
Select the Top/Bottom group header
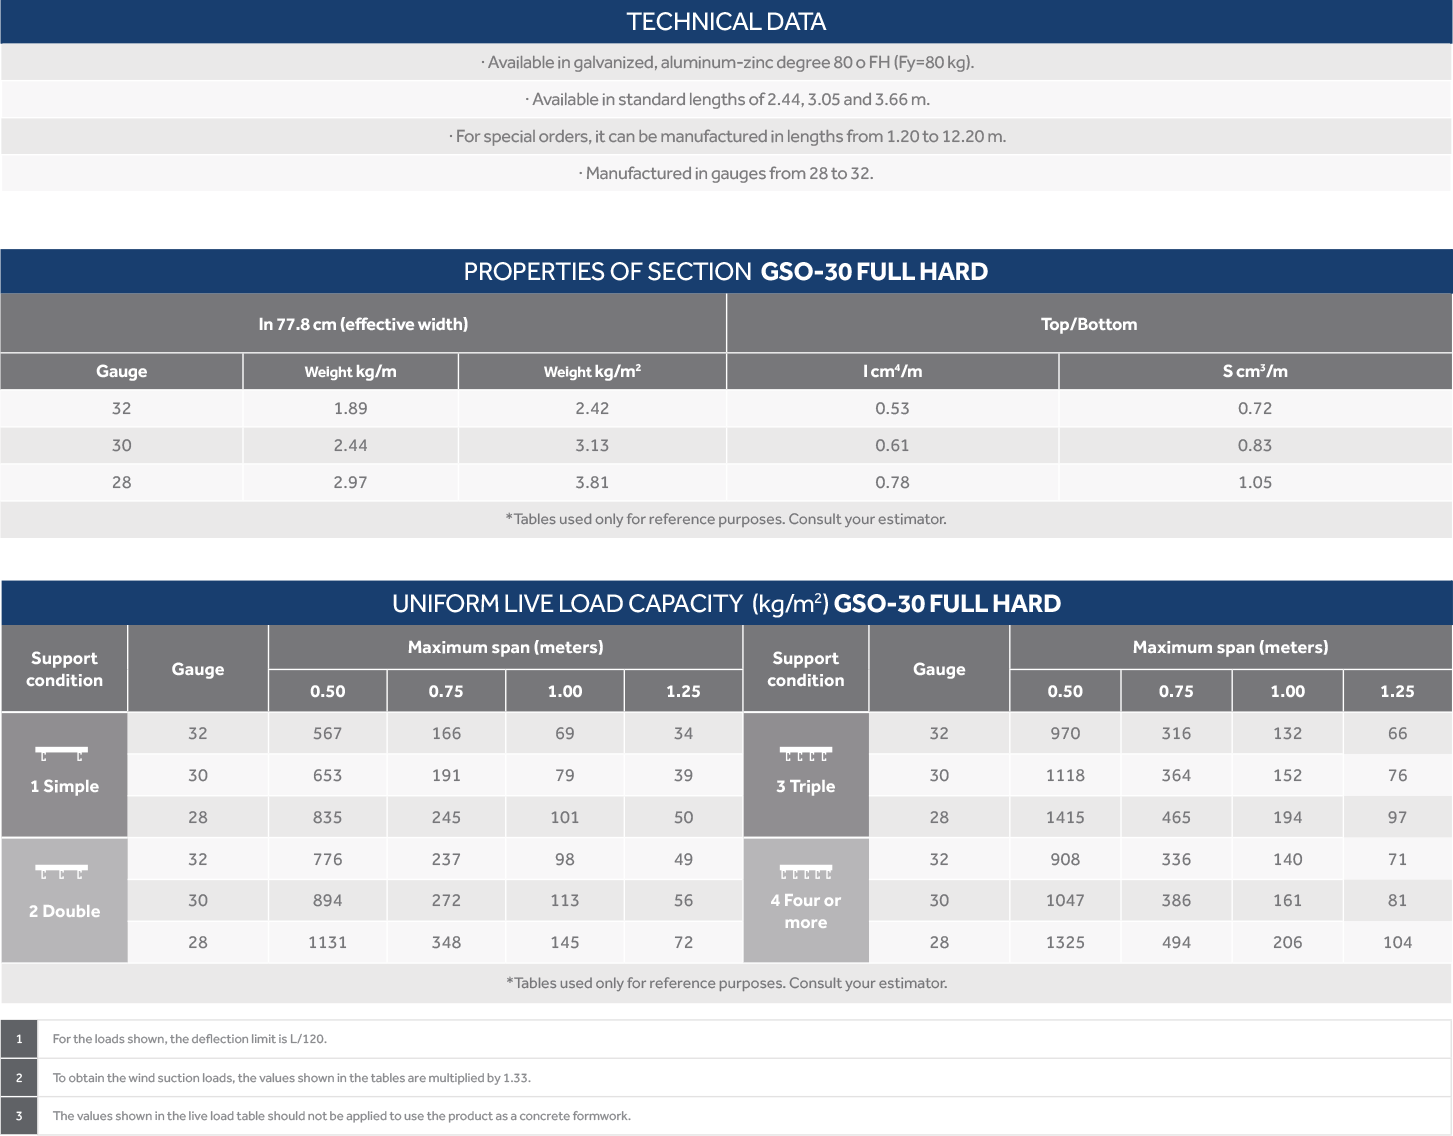(1089, 324)
